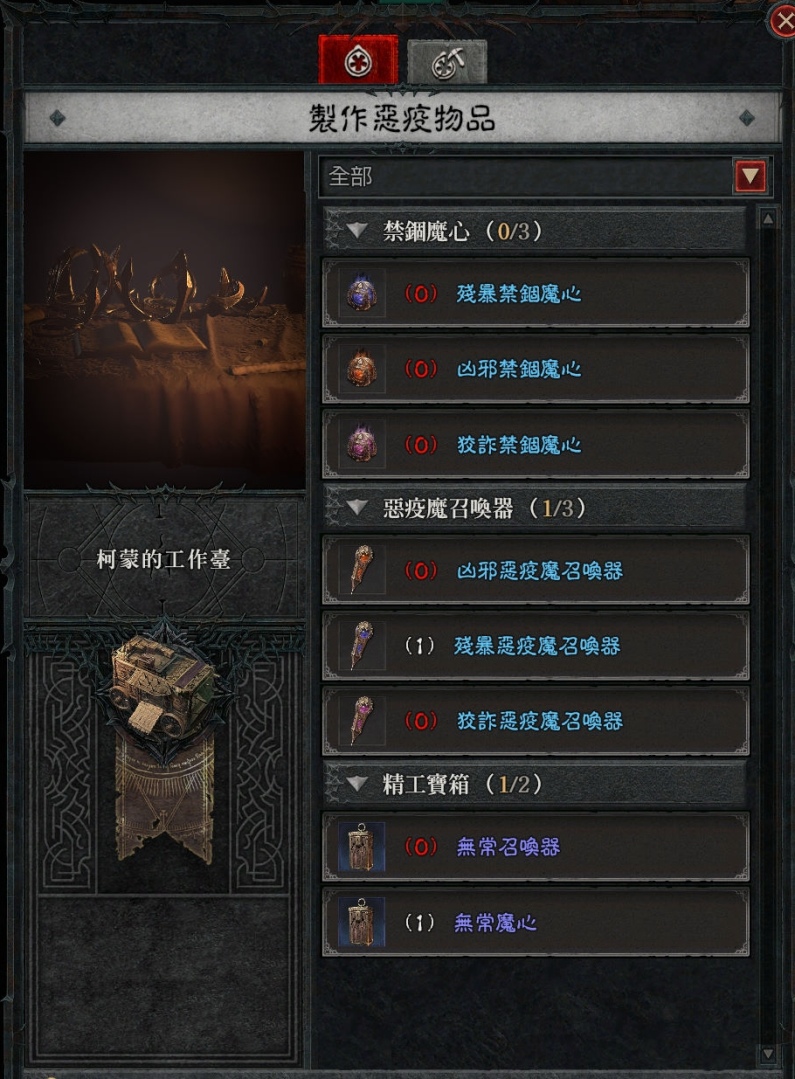Click the 狡詐禁錮魔心 purple heart icon
The height and width of the screenshot is (1079, 795).
click(x=362, y=445)
